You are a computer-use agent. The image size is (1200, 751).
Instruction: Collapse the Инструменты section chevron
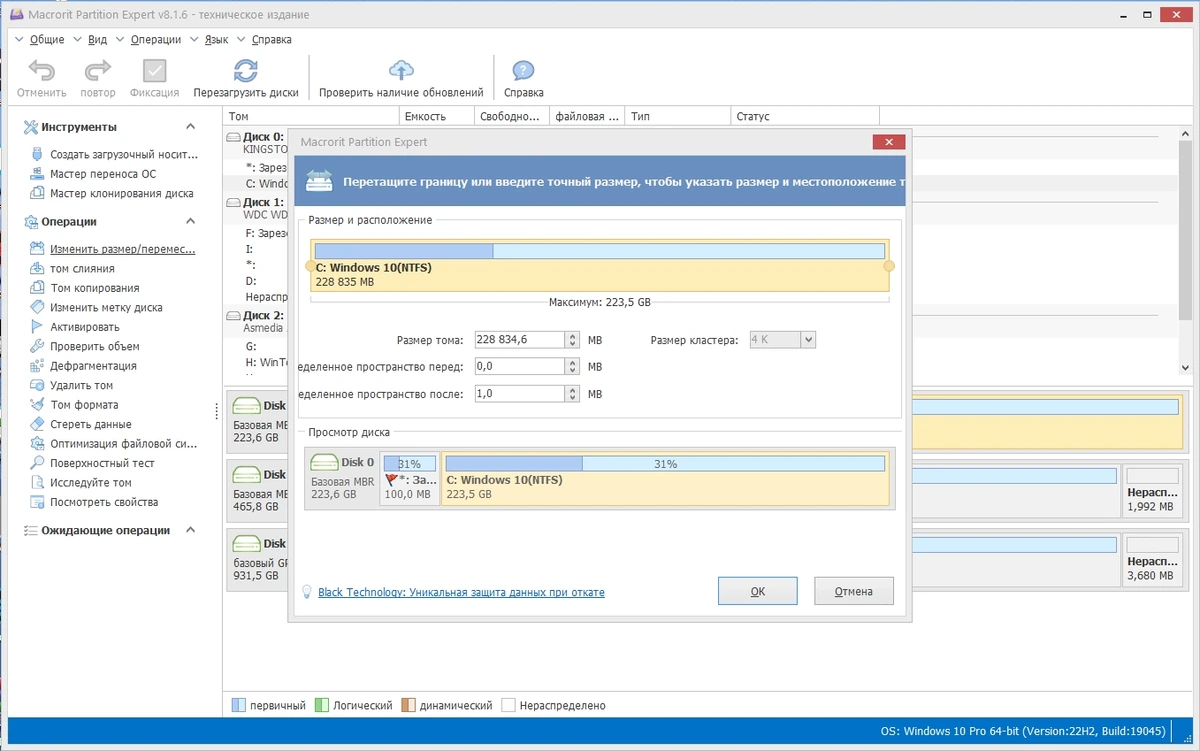click(x=190, y=127)
